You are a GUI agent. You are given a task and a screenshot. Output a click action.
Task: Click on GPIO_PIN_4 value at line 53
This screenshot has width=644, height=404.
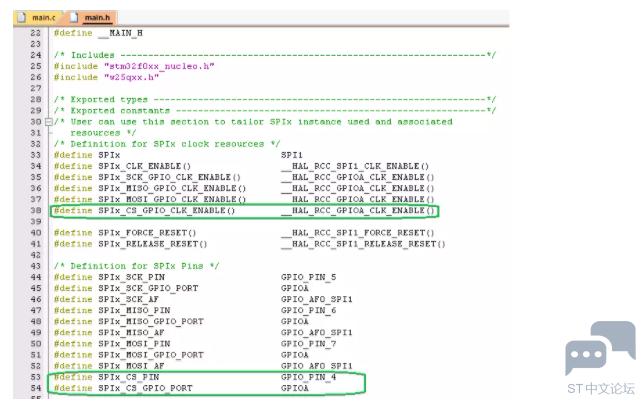point(308,377)
